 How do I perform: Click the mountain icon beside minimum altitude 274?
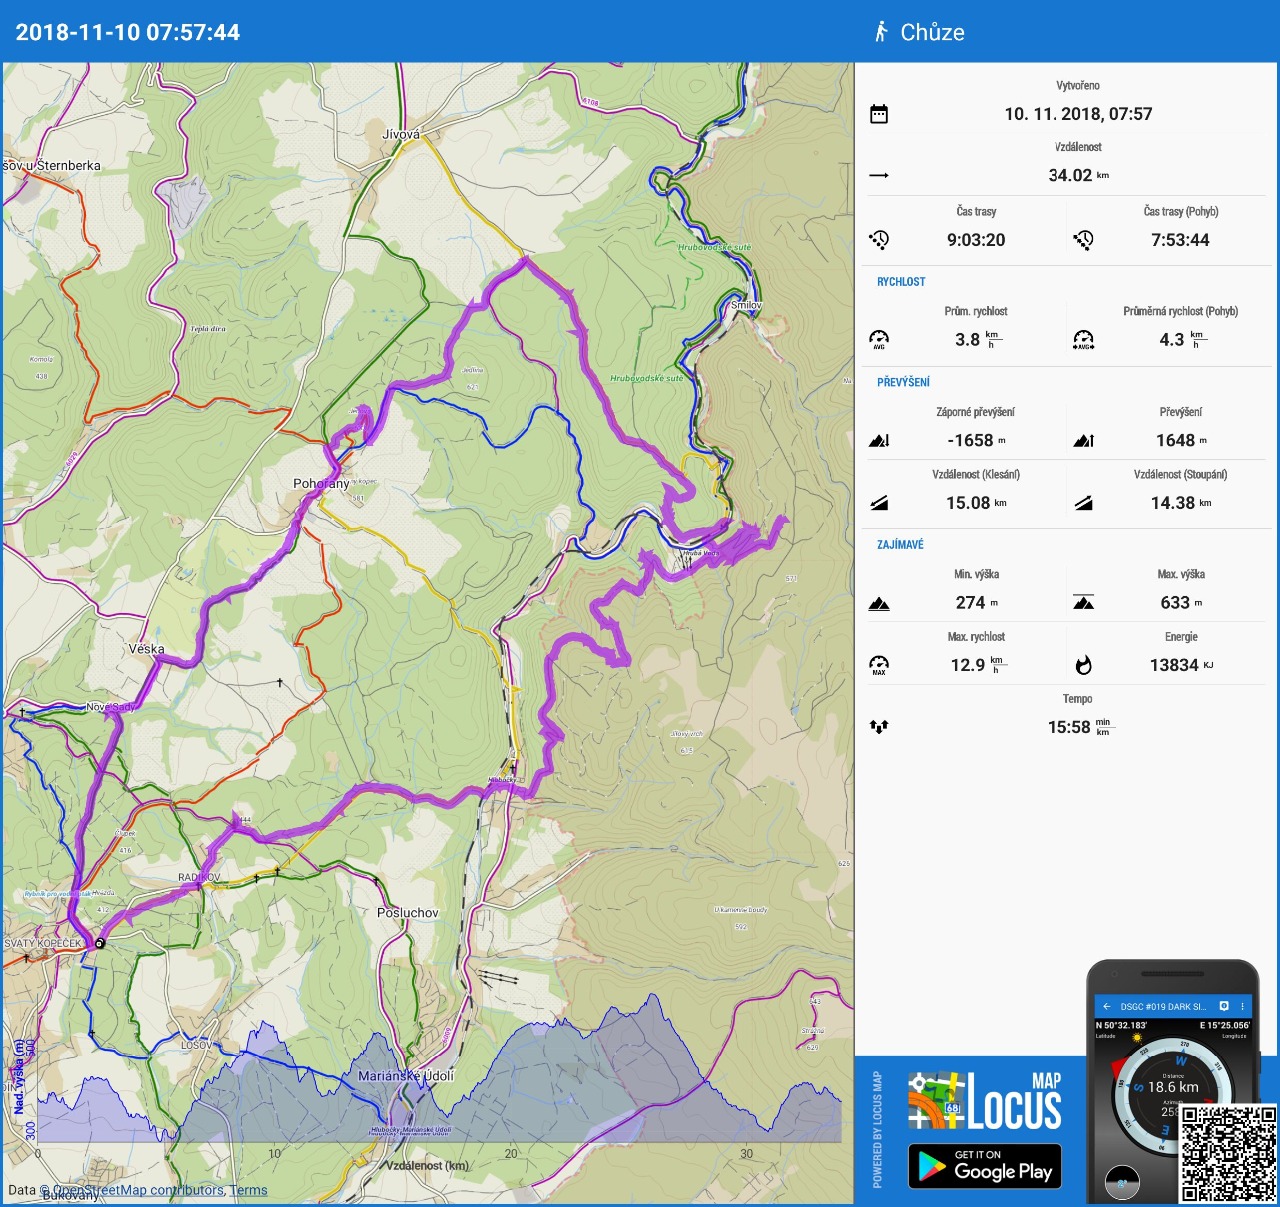click(879, 603)
